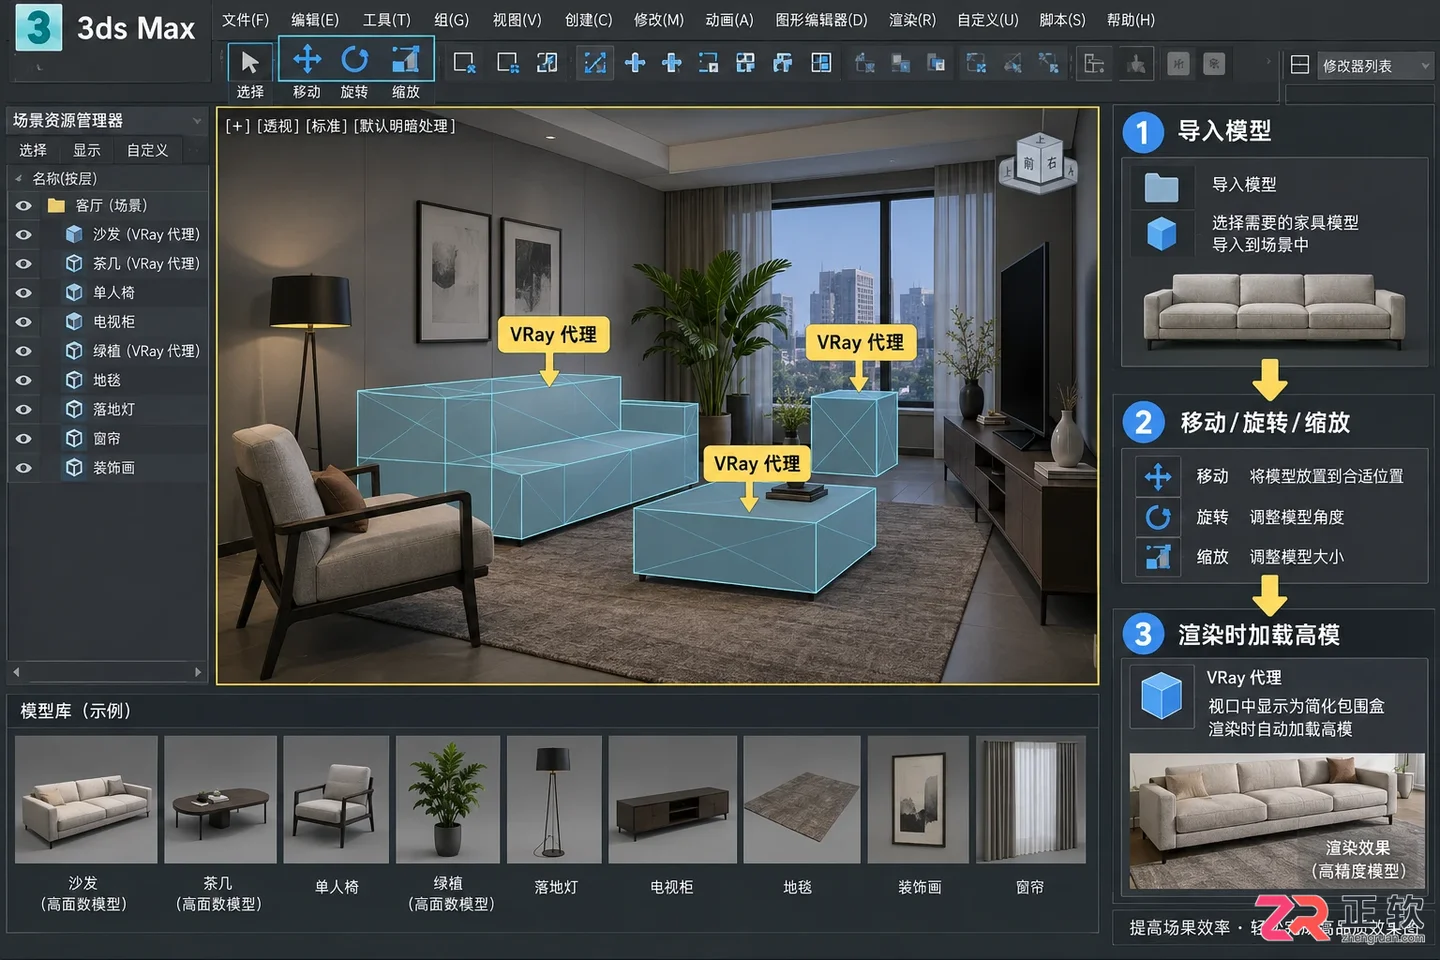Click the cube icon of 电视柜
Viewport: 1440px width, 960px height.
(x=74, y=322)
